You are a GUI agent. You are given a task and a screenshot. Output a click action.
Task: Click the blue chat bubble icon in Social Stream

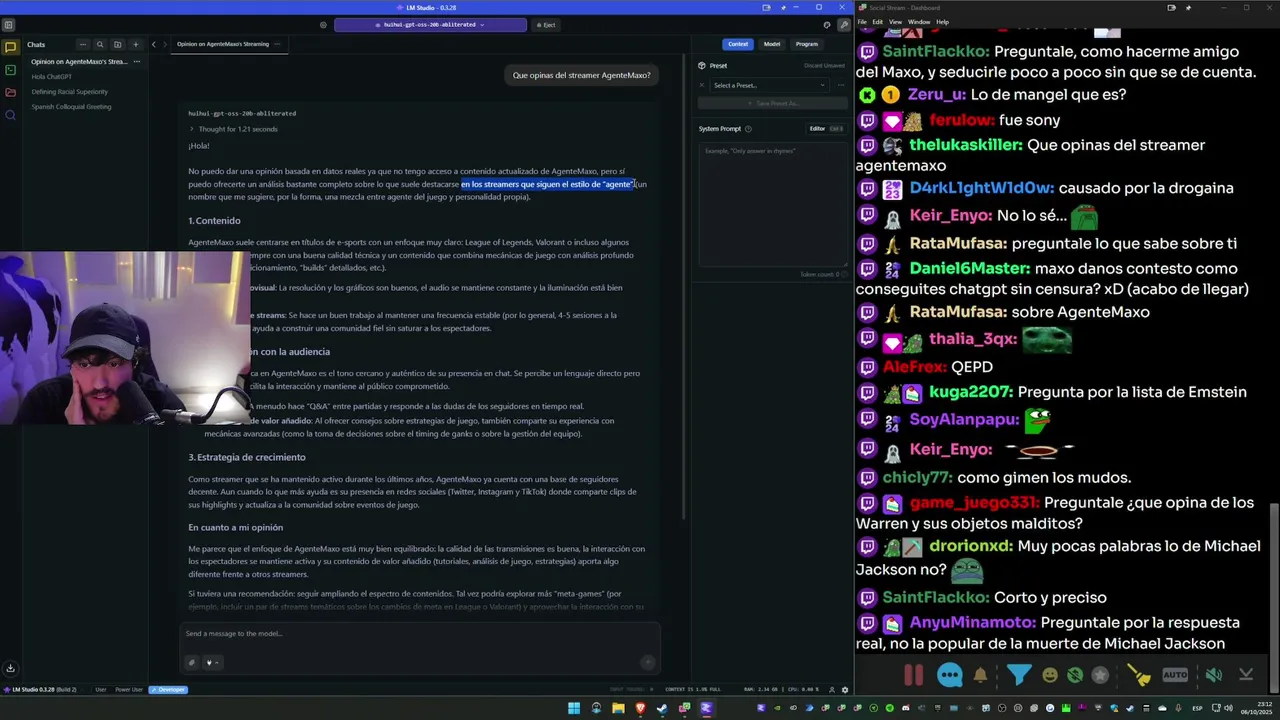coord(950,675)
